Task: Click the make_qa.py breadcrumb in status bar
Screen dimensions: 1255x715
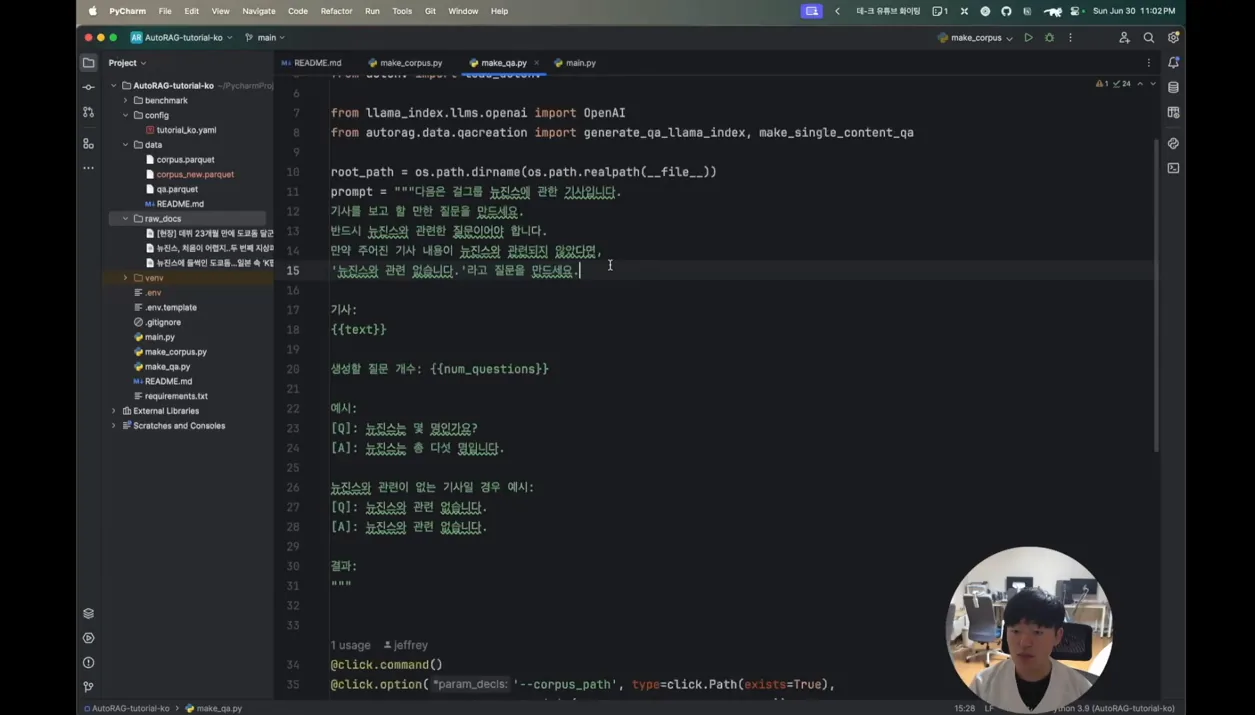Action: tap(214, 708)
